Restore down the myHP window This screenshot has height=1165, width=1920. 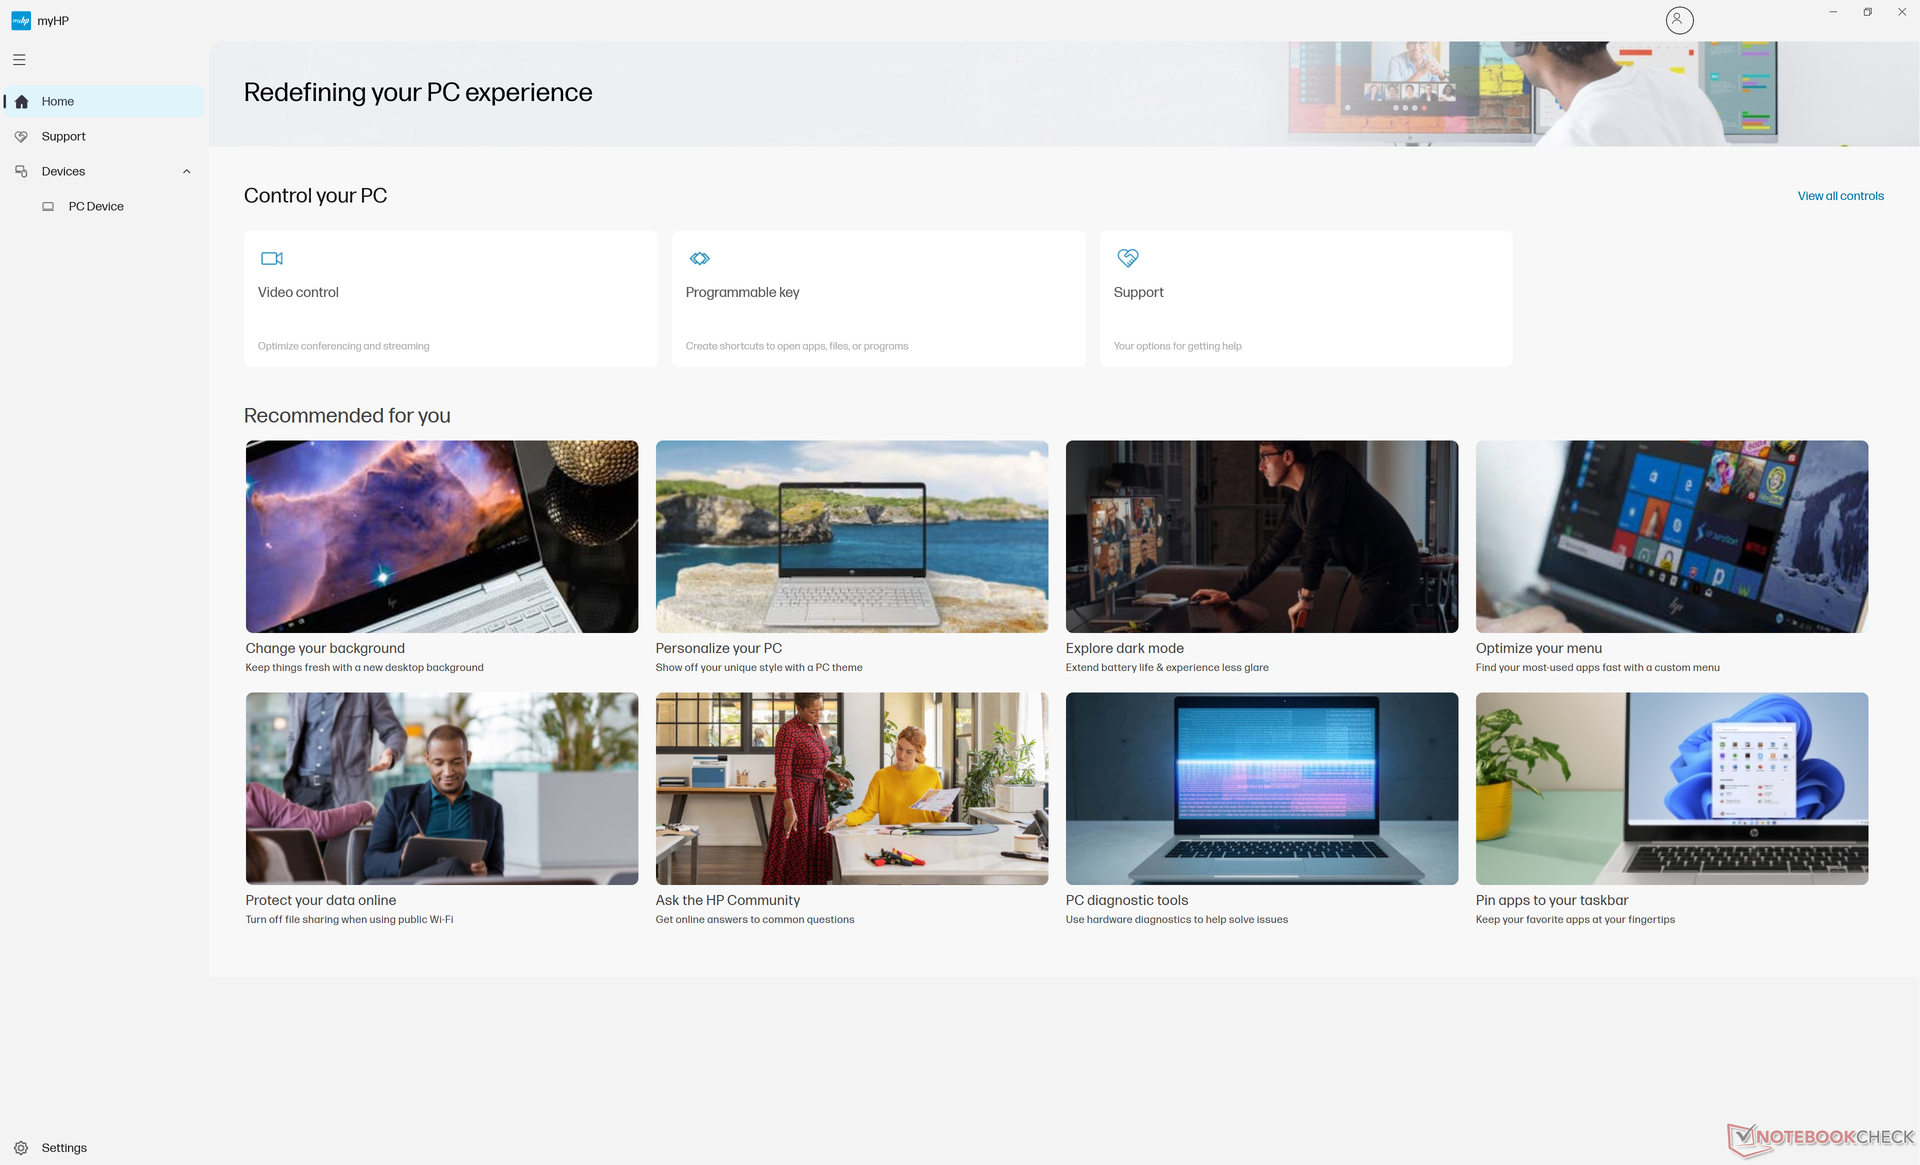click(x=1867, y=12)
